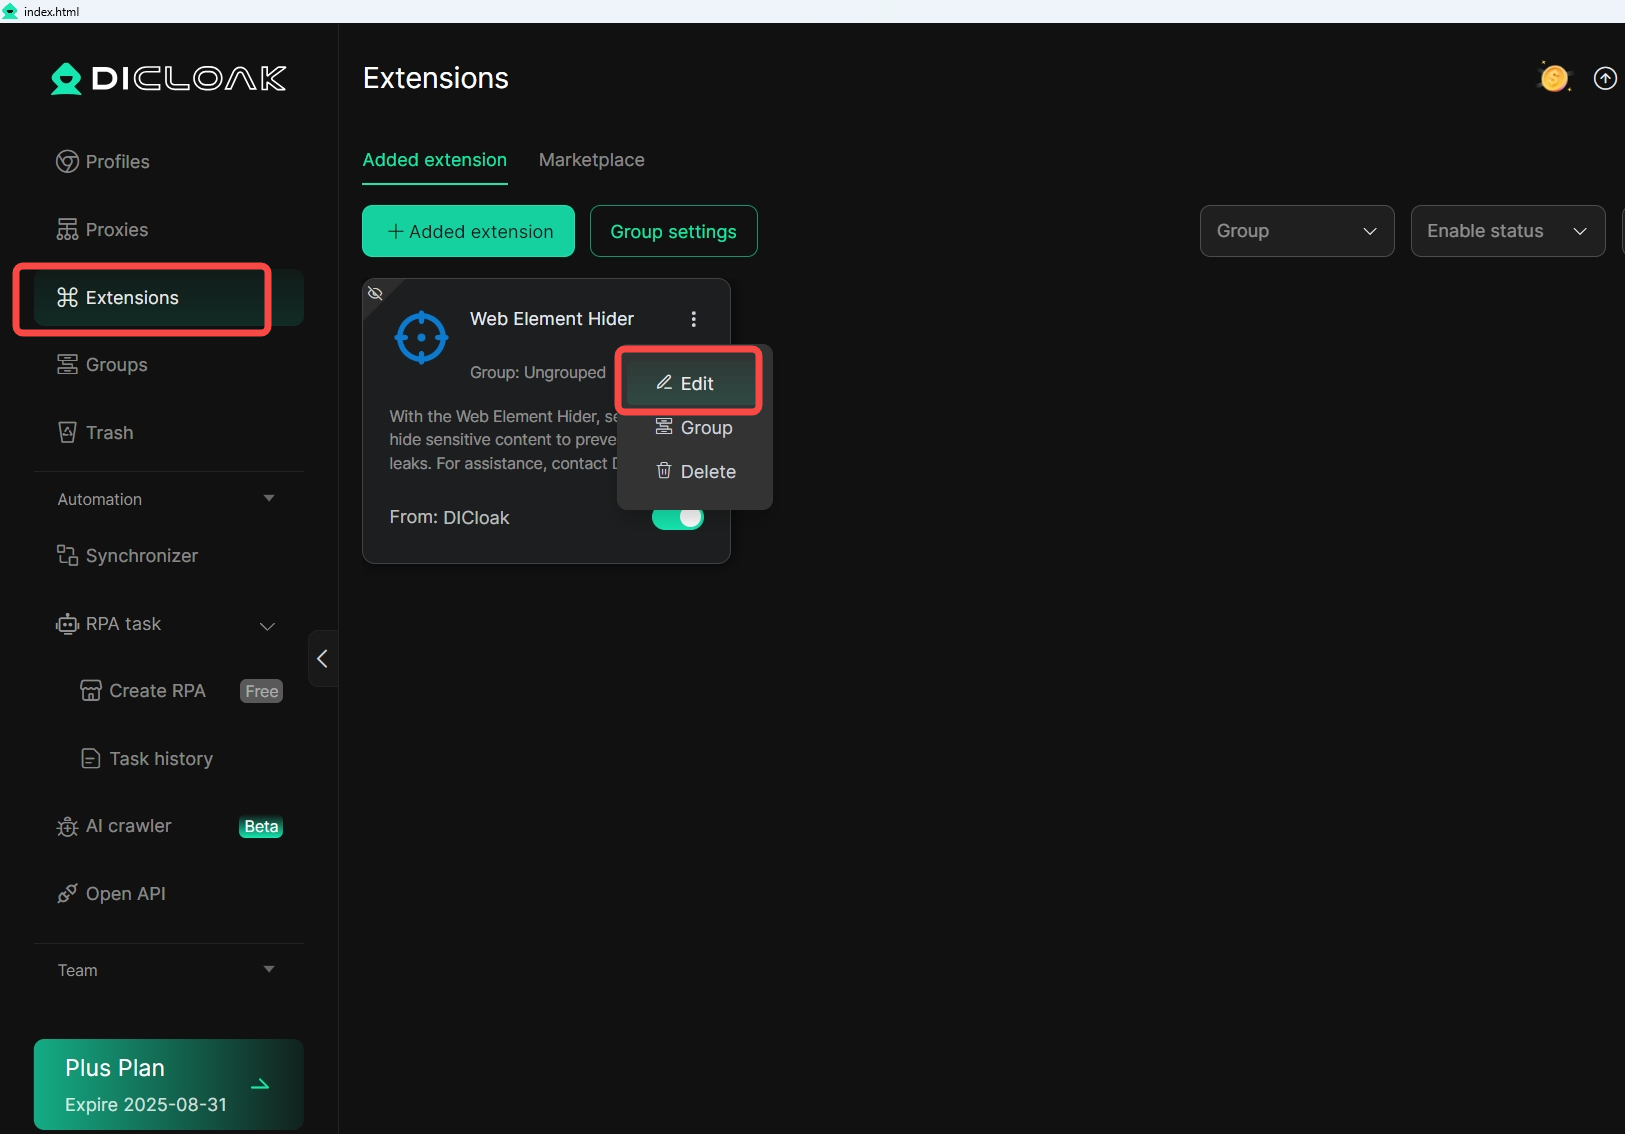Collapse the RPA task submenu chevron
The height and width of the screenshot is (1134, 1625).
[267, 626]
